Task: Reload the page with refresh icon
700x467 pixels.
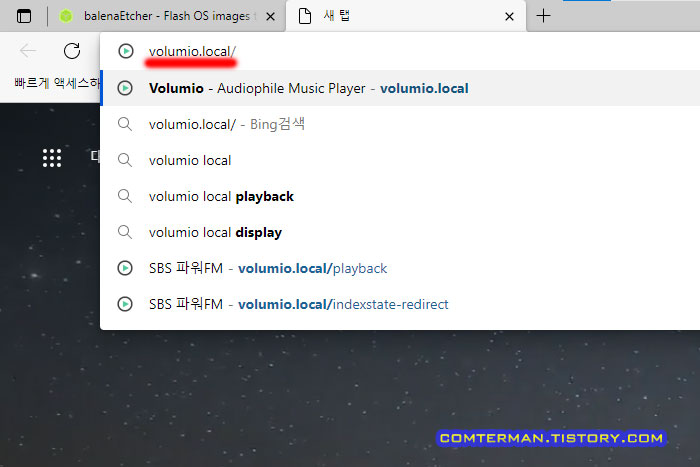Action: (72, 51)
